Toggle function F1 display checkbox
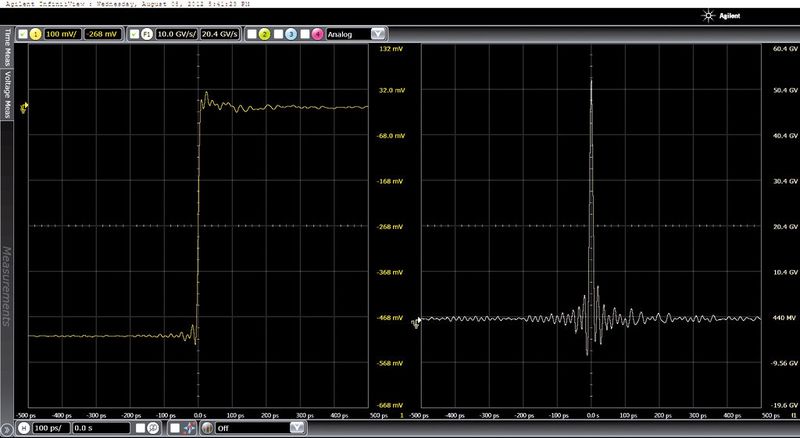Image resolution: width=800 pixels, height=438 pixels. click(134, 34)
